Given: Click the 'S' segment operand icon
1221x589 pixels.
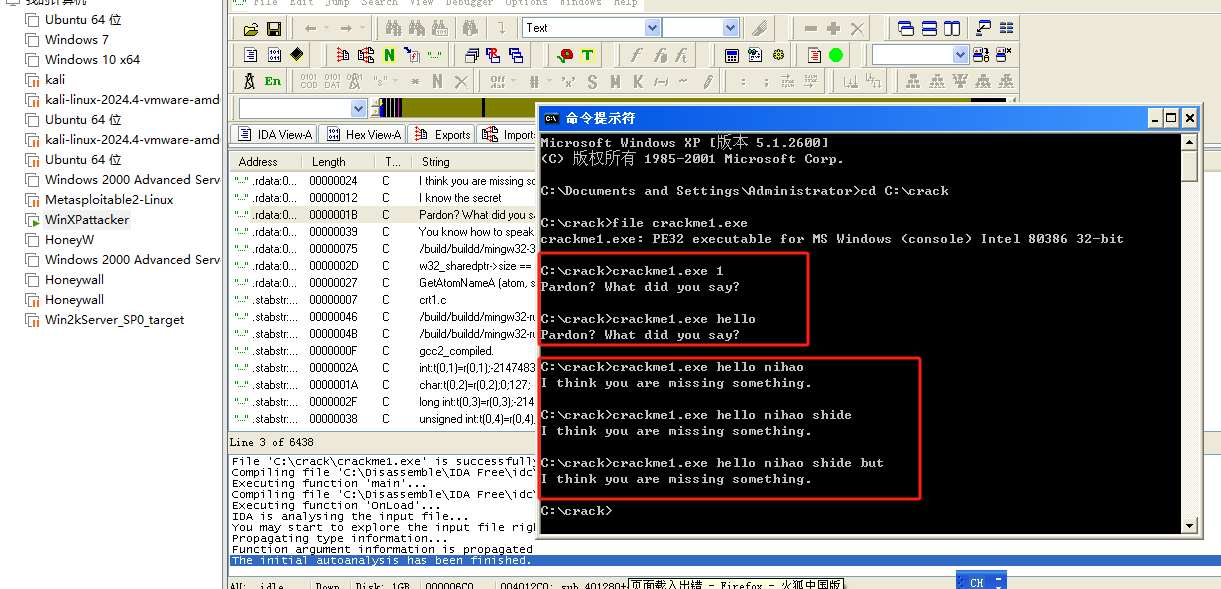Looking at the screenshot, I should (592, 81).
